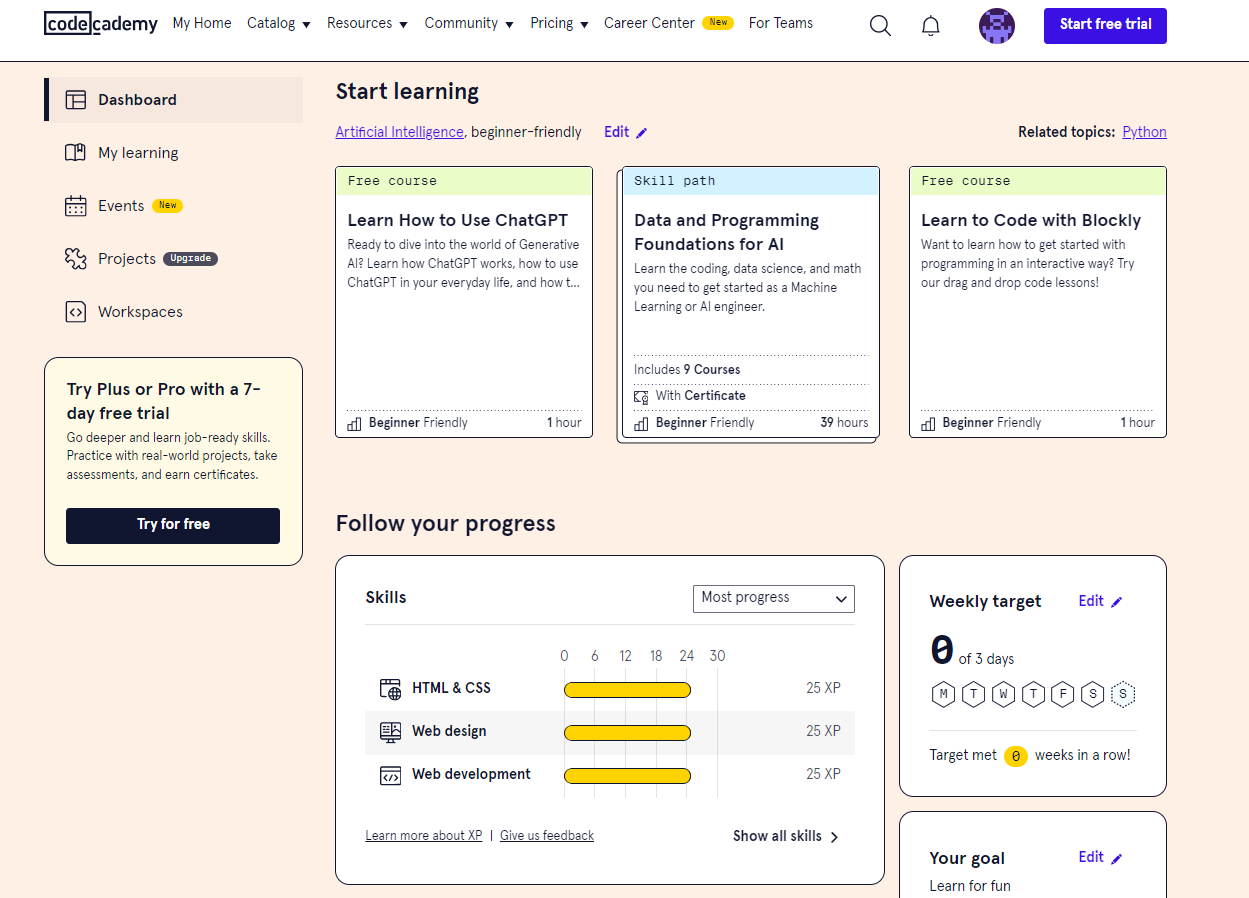
Task: Click the HTML & CSS progress bar
Action: coord(627,689)
